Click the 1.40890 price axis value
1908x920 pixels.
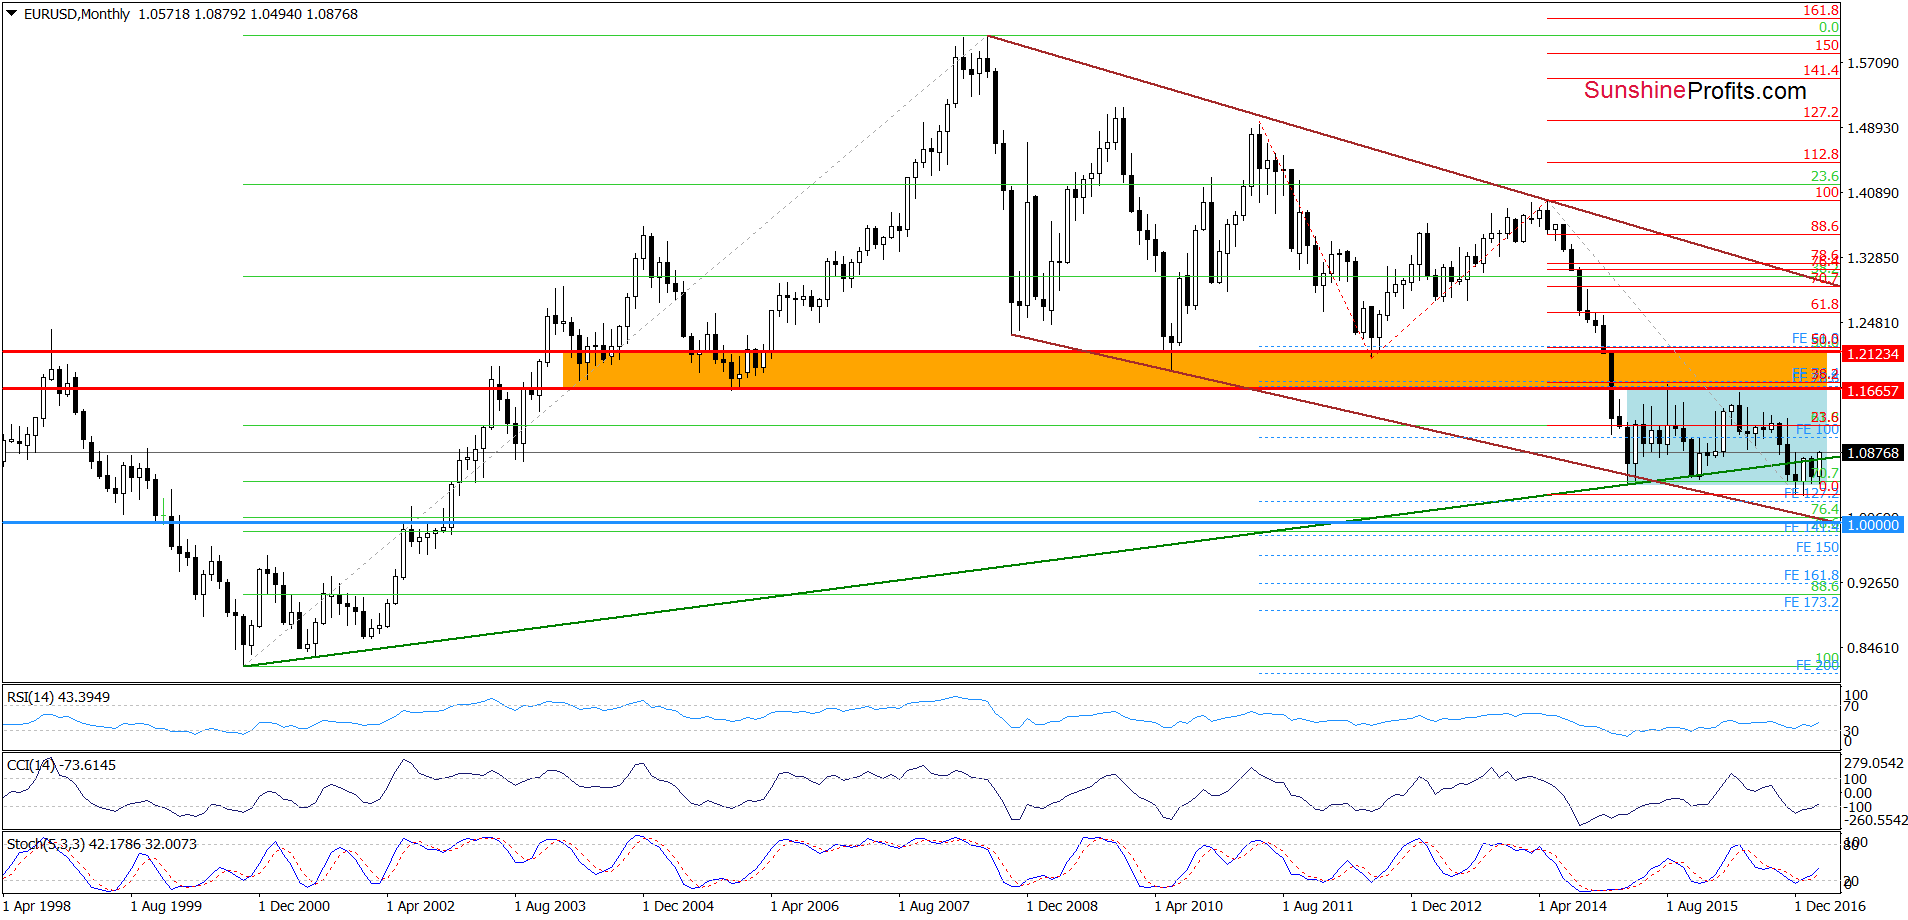(x=1872, y=193)
